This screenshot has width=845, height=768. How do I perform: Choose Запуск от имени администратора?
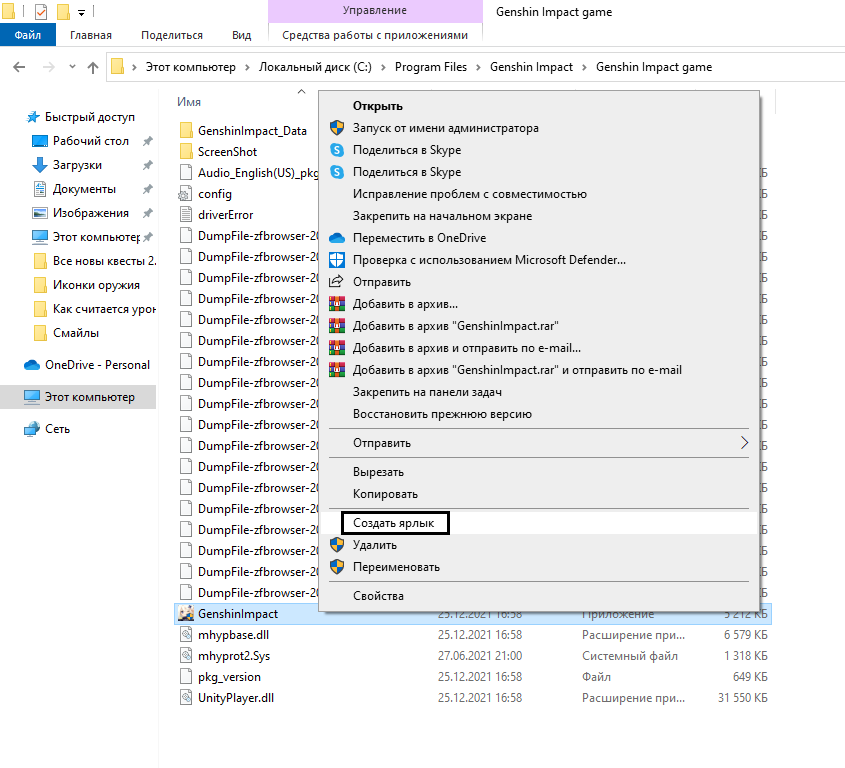445,128
